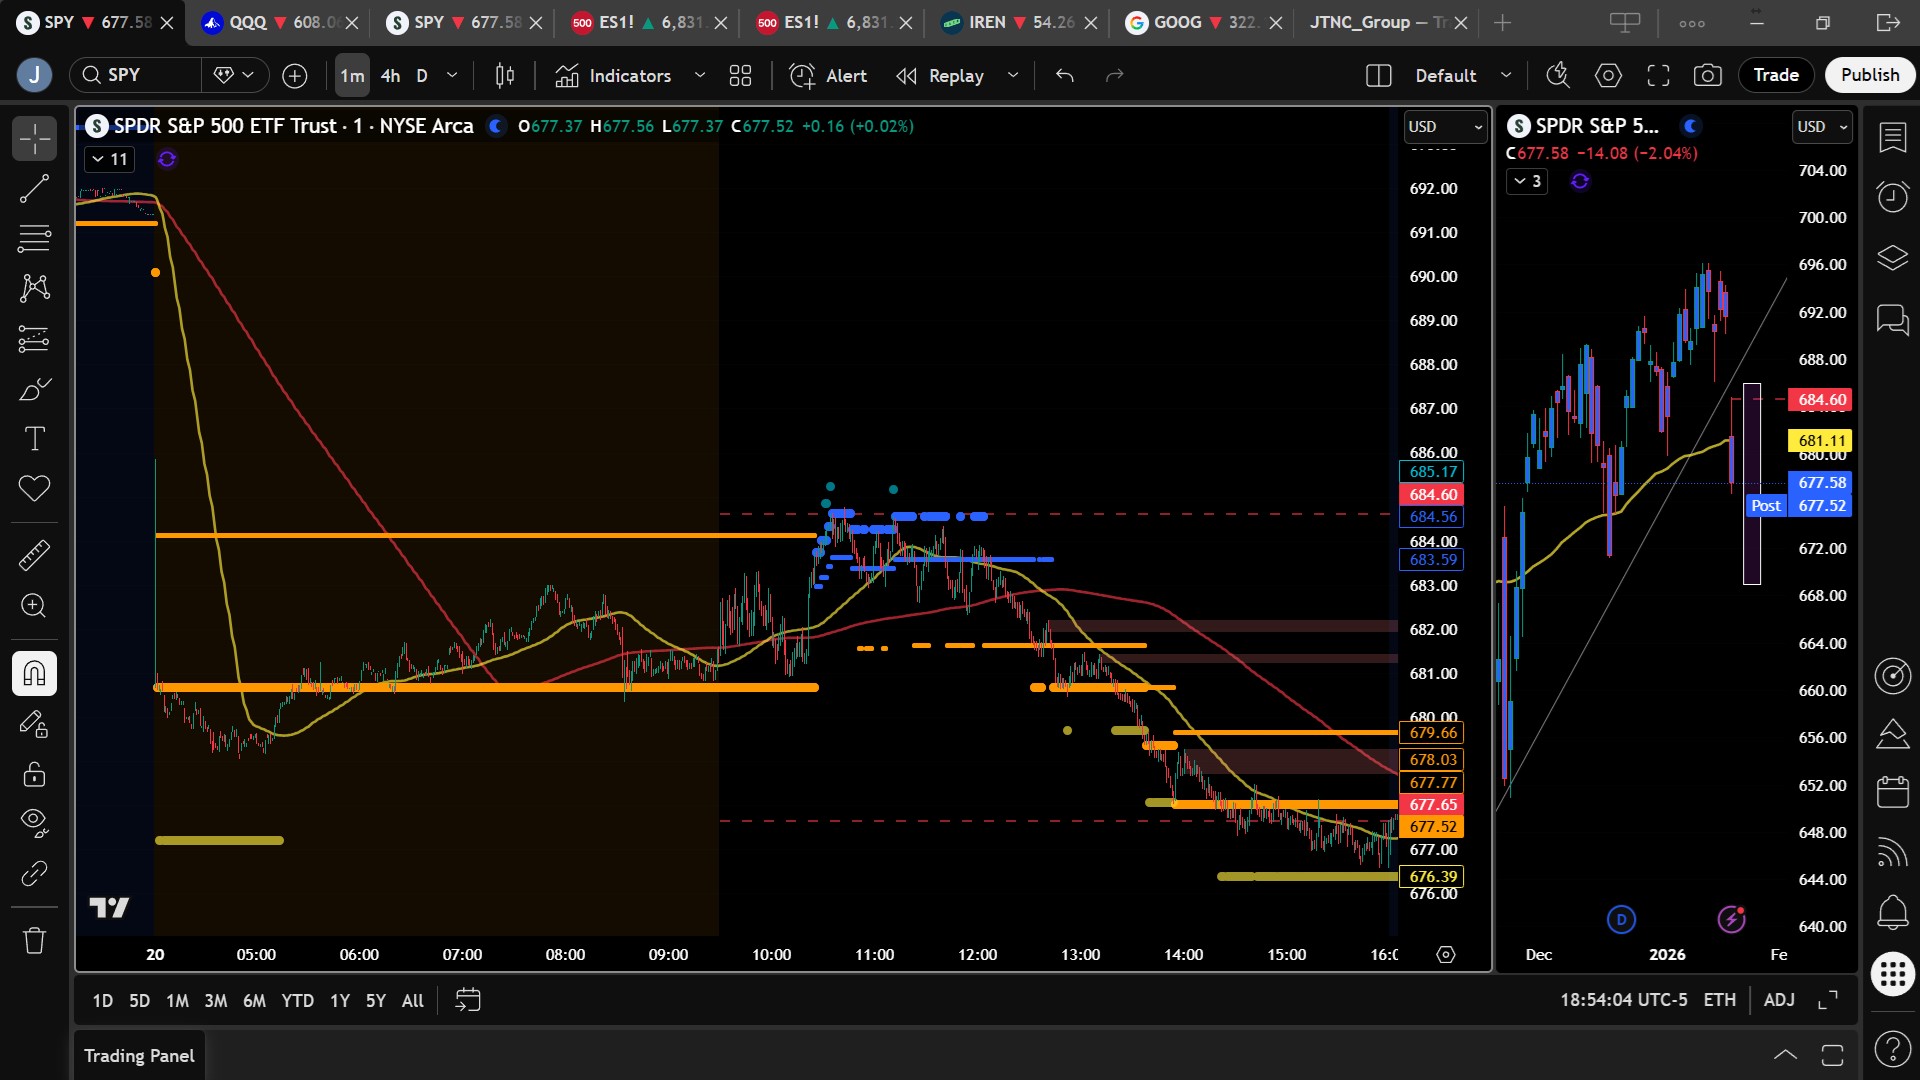Open the economic calendar sidebar icon
Screen dimensions: 1920x1080
coord(1892,792)
